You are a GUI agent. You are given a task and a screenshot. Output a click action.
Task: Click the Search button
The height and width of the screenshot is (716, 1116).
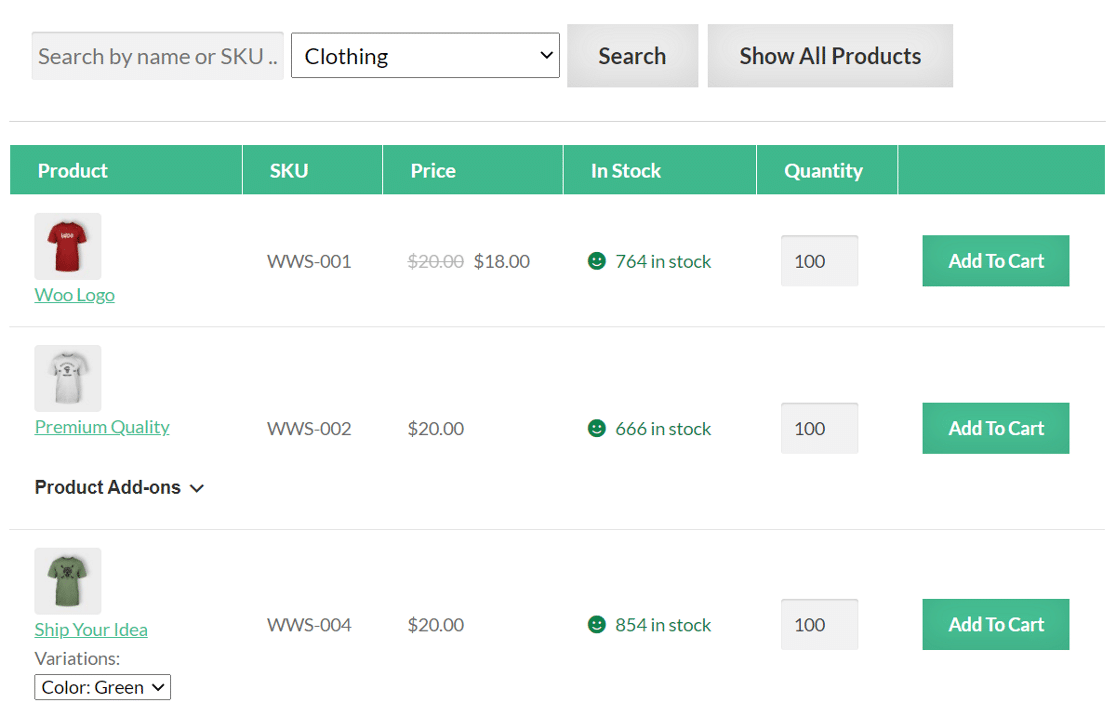click(632, 55)
